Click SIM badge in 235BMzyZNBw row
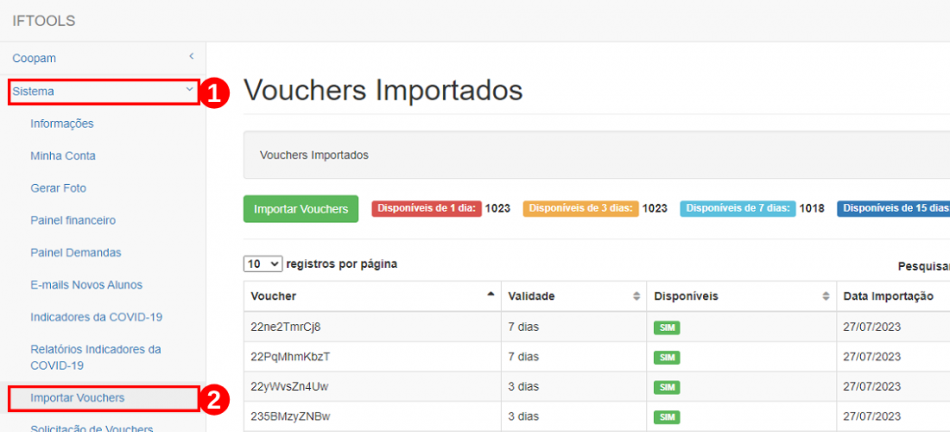The width and height of the screenshot is (950, 432). pos(666,417)
